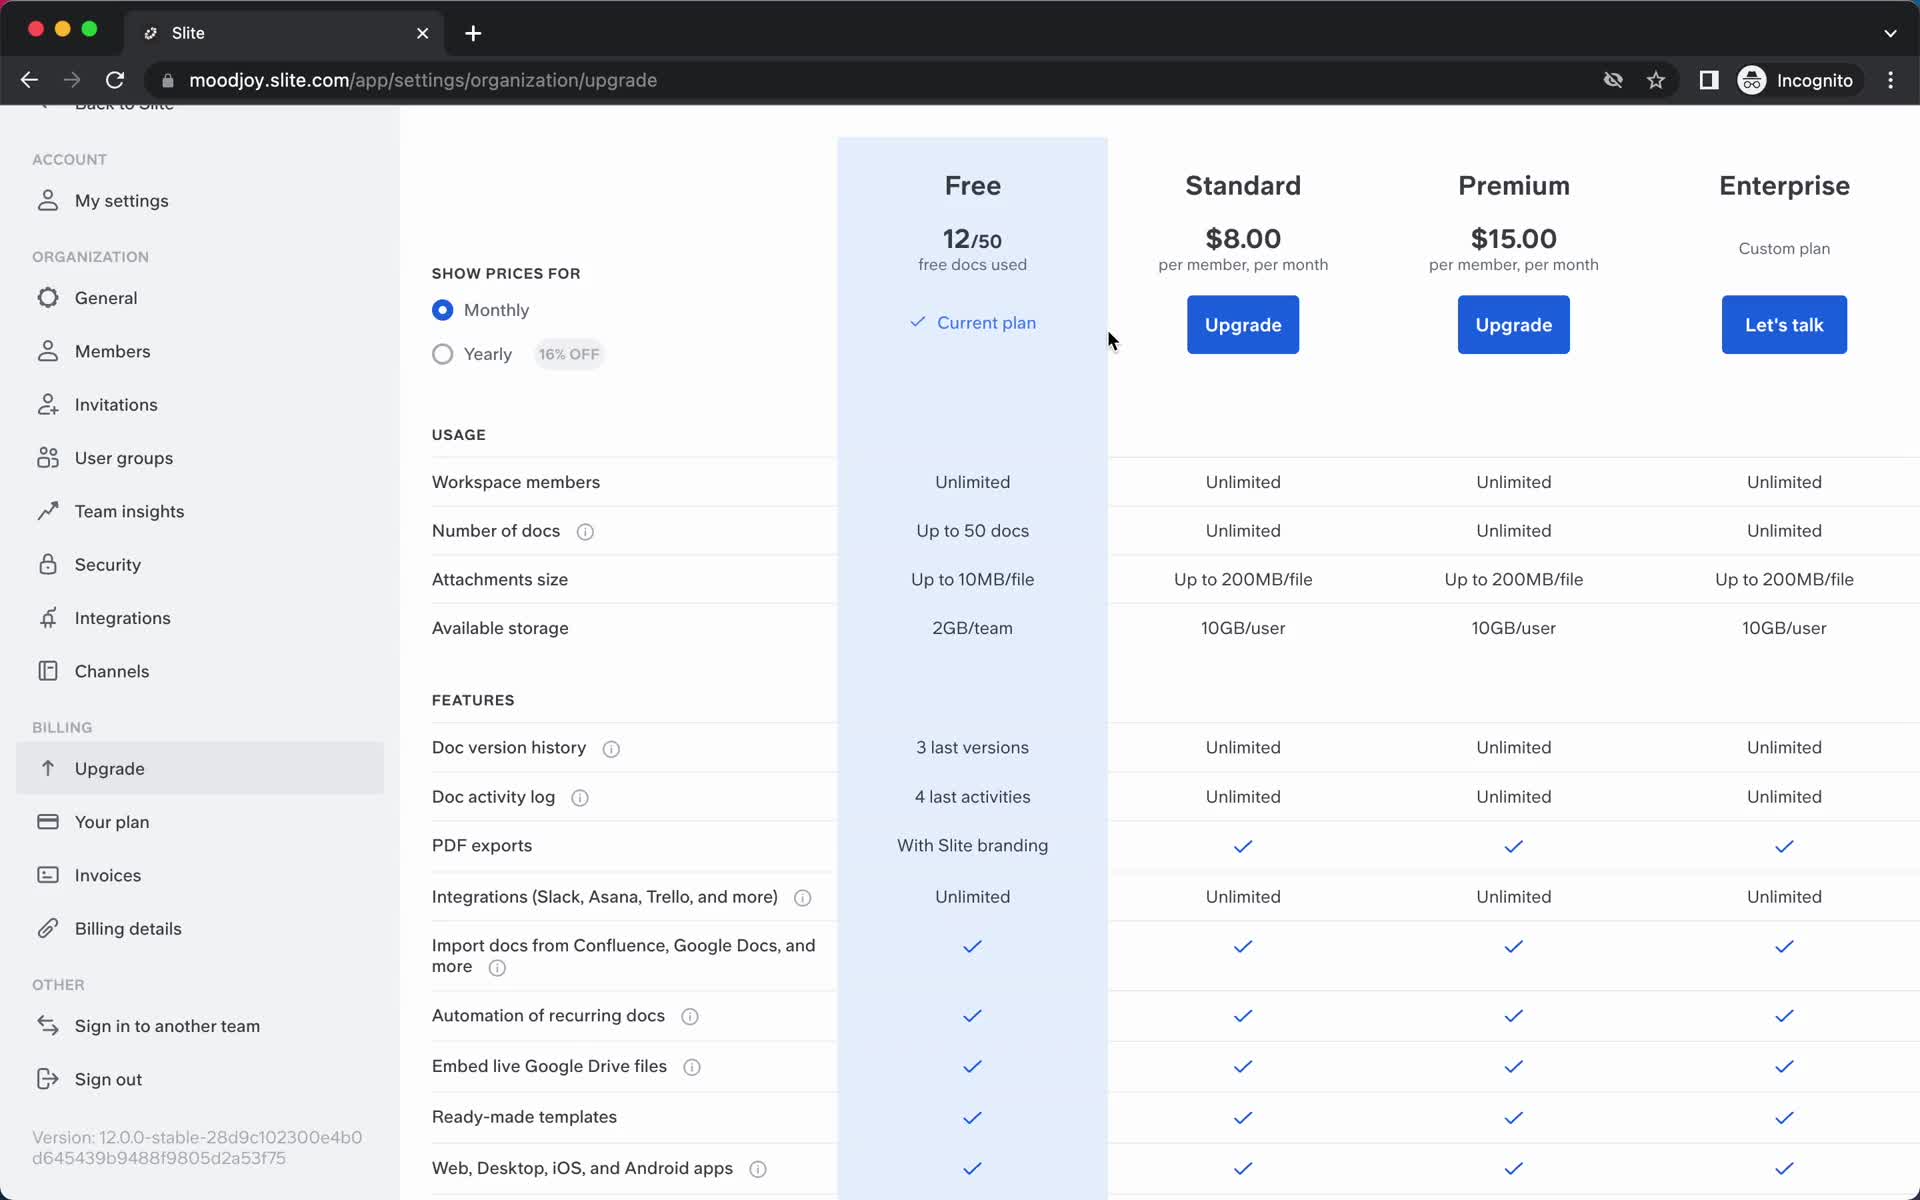Viewport: 1920px width, 1200px height.
Task: Click info icon after Import docs from Confluence
Action: (497, 968)
